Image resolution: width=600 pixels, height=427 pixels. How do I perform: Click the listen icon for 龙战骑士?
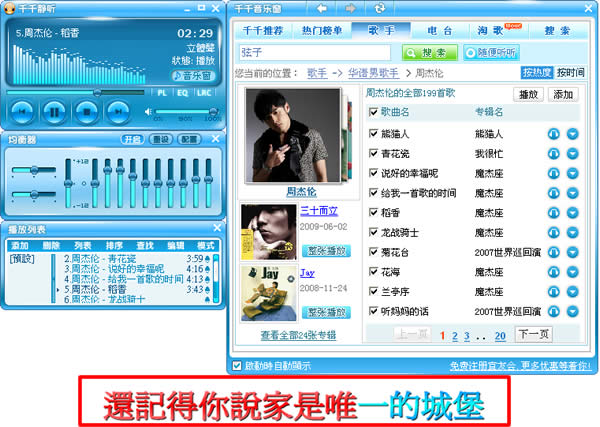(553, 232)
